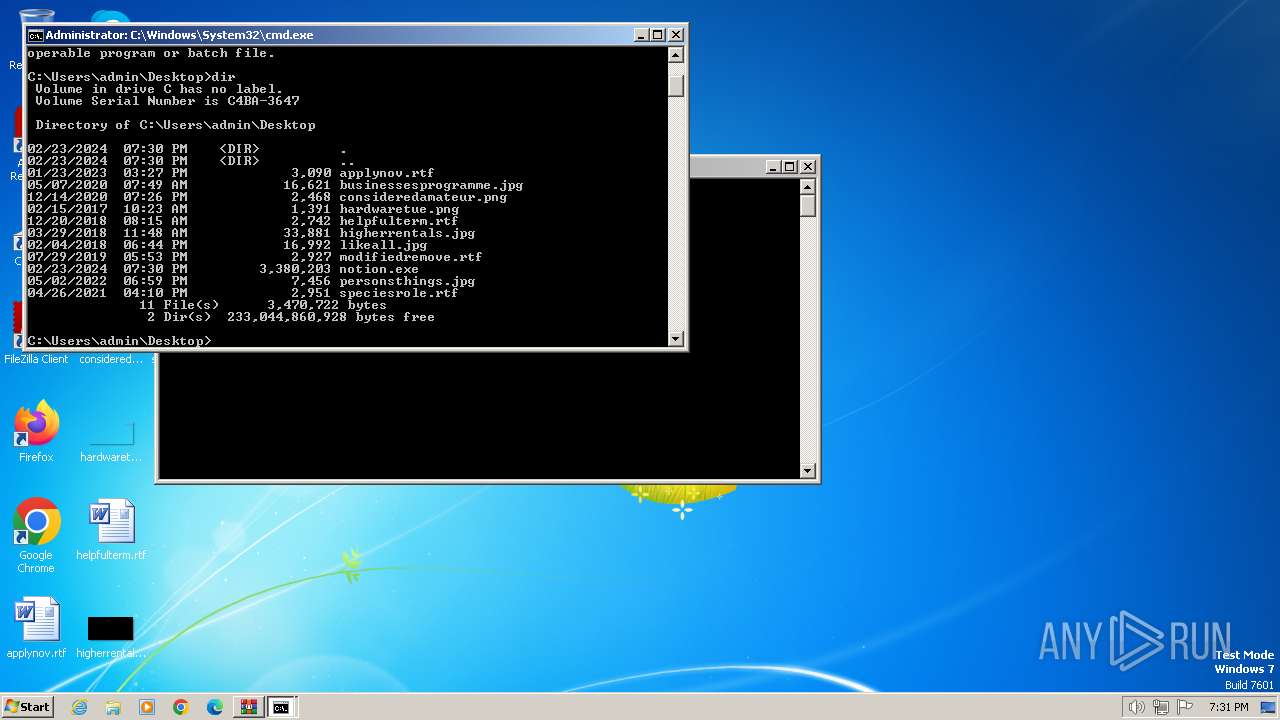Click the Volume Serial Number line

pos(167,101)
